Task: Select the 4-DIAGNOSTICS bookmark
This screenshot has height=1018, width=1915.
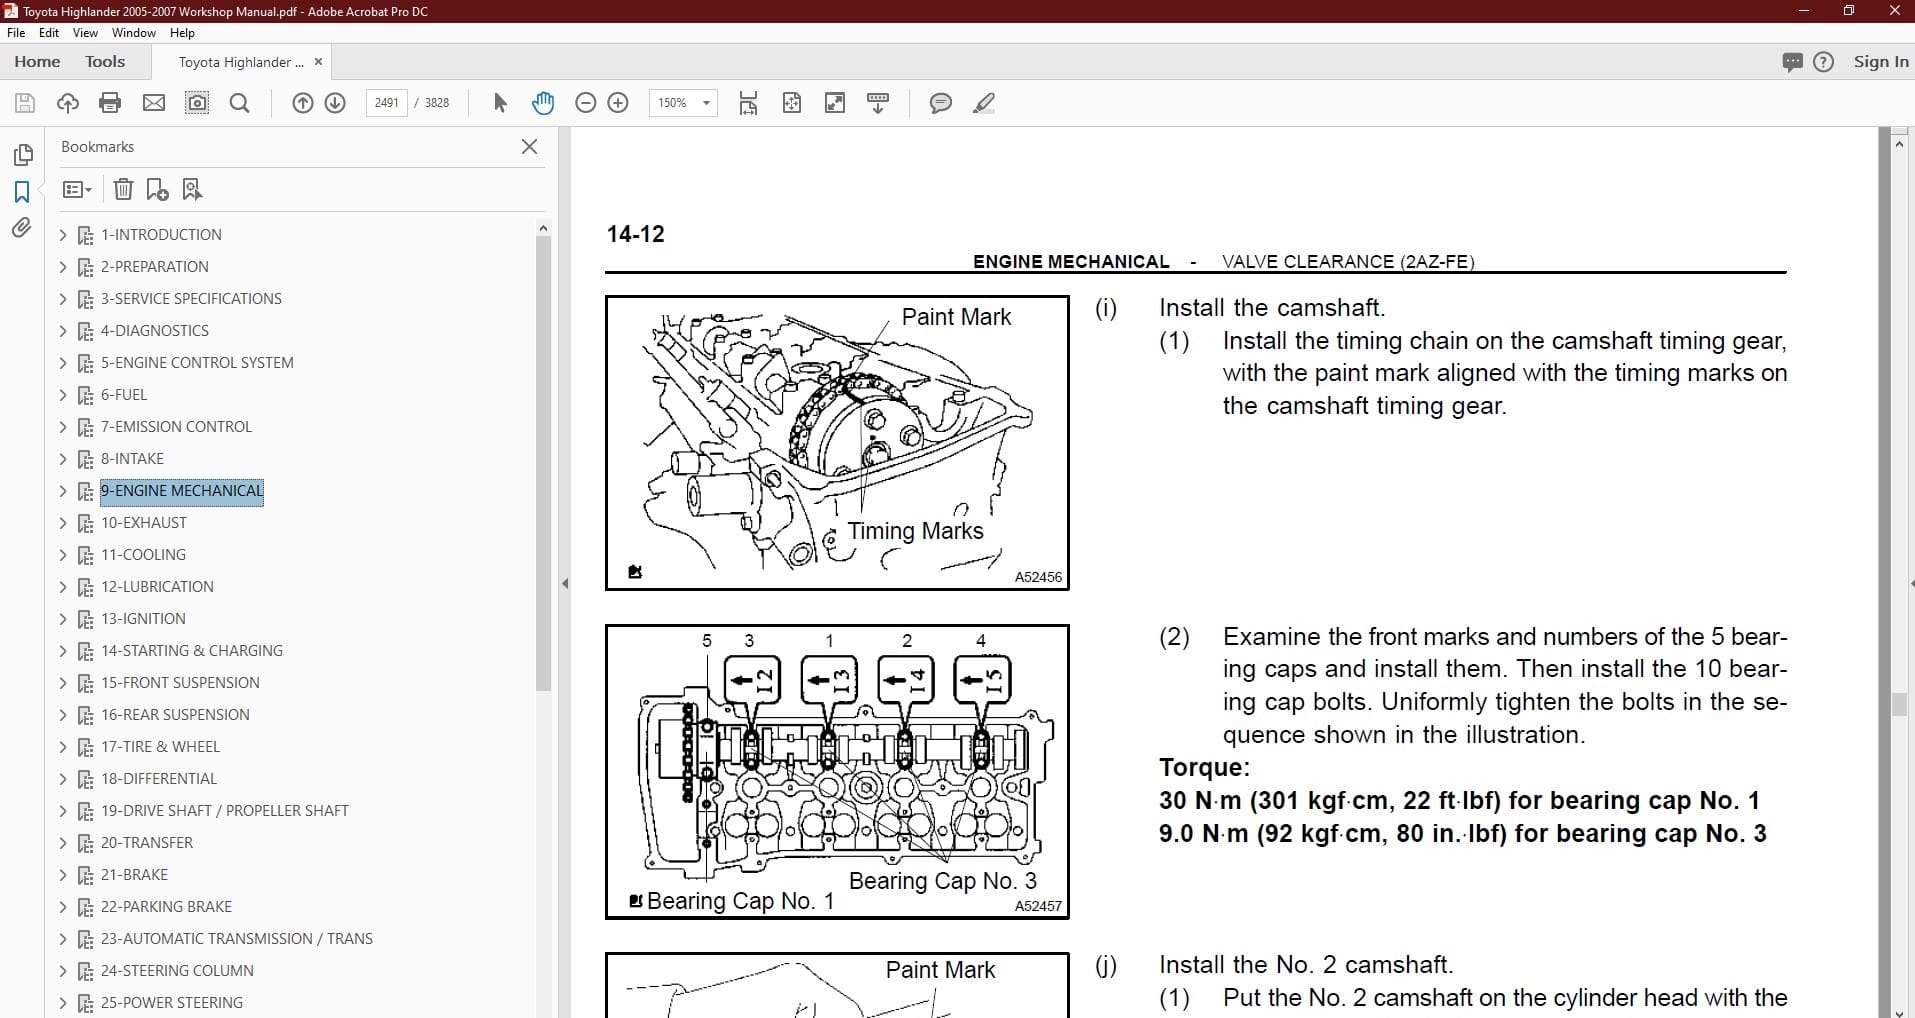Action: point(155,331)
